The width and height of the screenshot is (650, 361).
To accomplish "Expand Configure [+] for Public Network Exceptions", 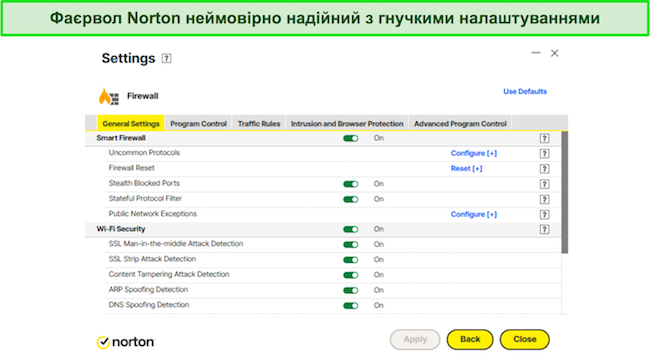I will (474, 214).
